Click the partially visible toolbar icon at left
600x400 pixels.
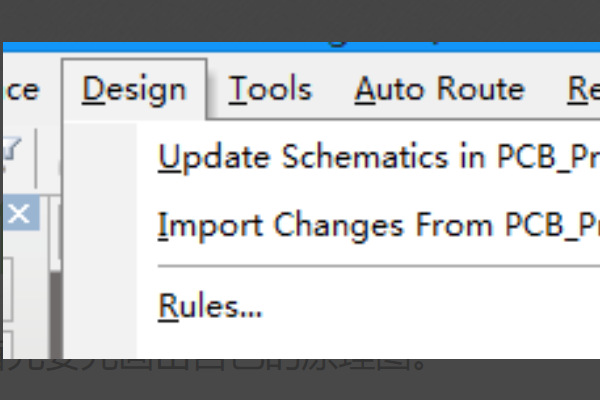click(x=10, y=150)
